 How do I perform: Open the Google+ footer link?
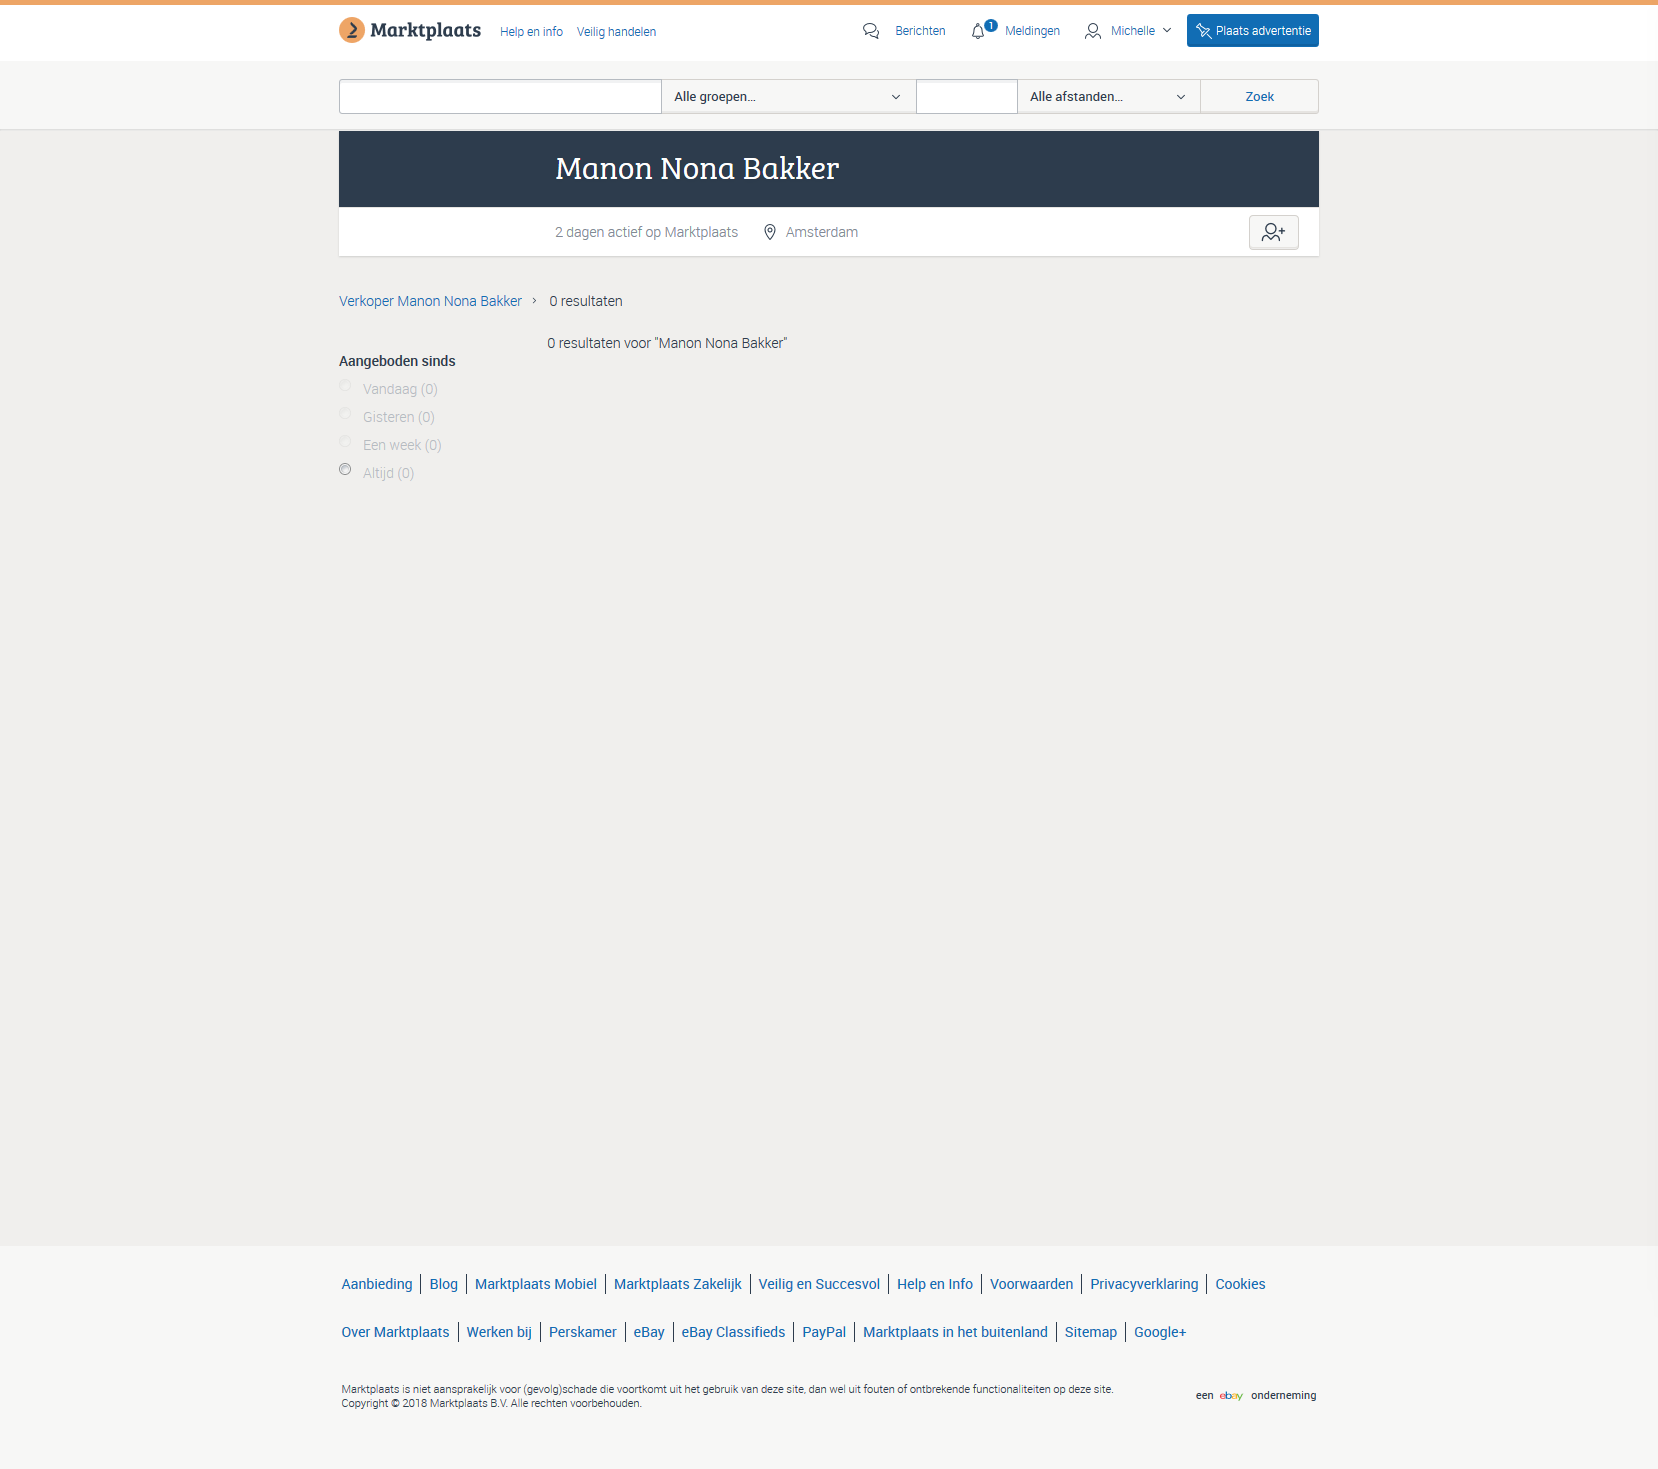click(x=1160, y=1332)
